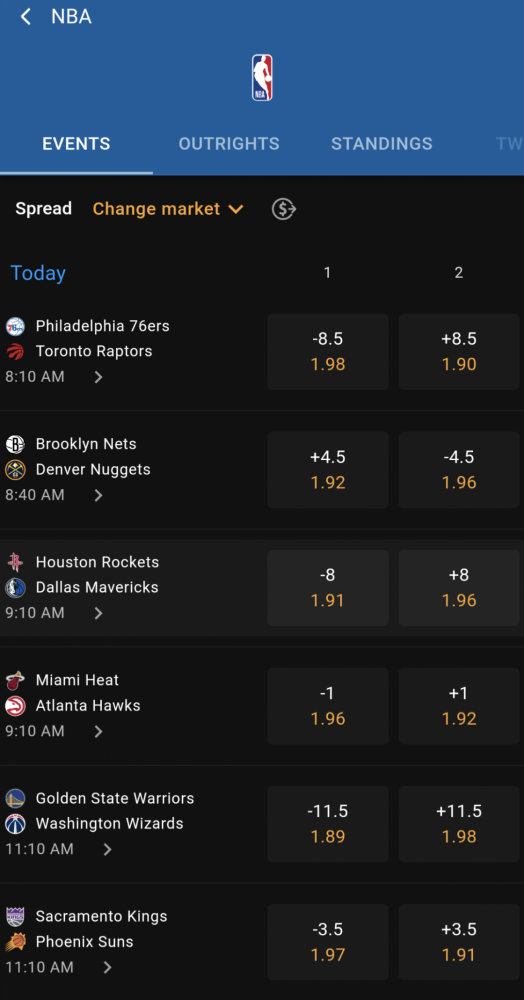Expand the 76ers vs Raptors event chevron
The width and height of the screenshot is (524, 1000).
click(x=98, y=377)
